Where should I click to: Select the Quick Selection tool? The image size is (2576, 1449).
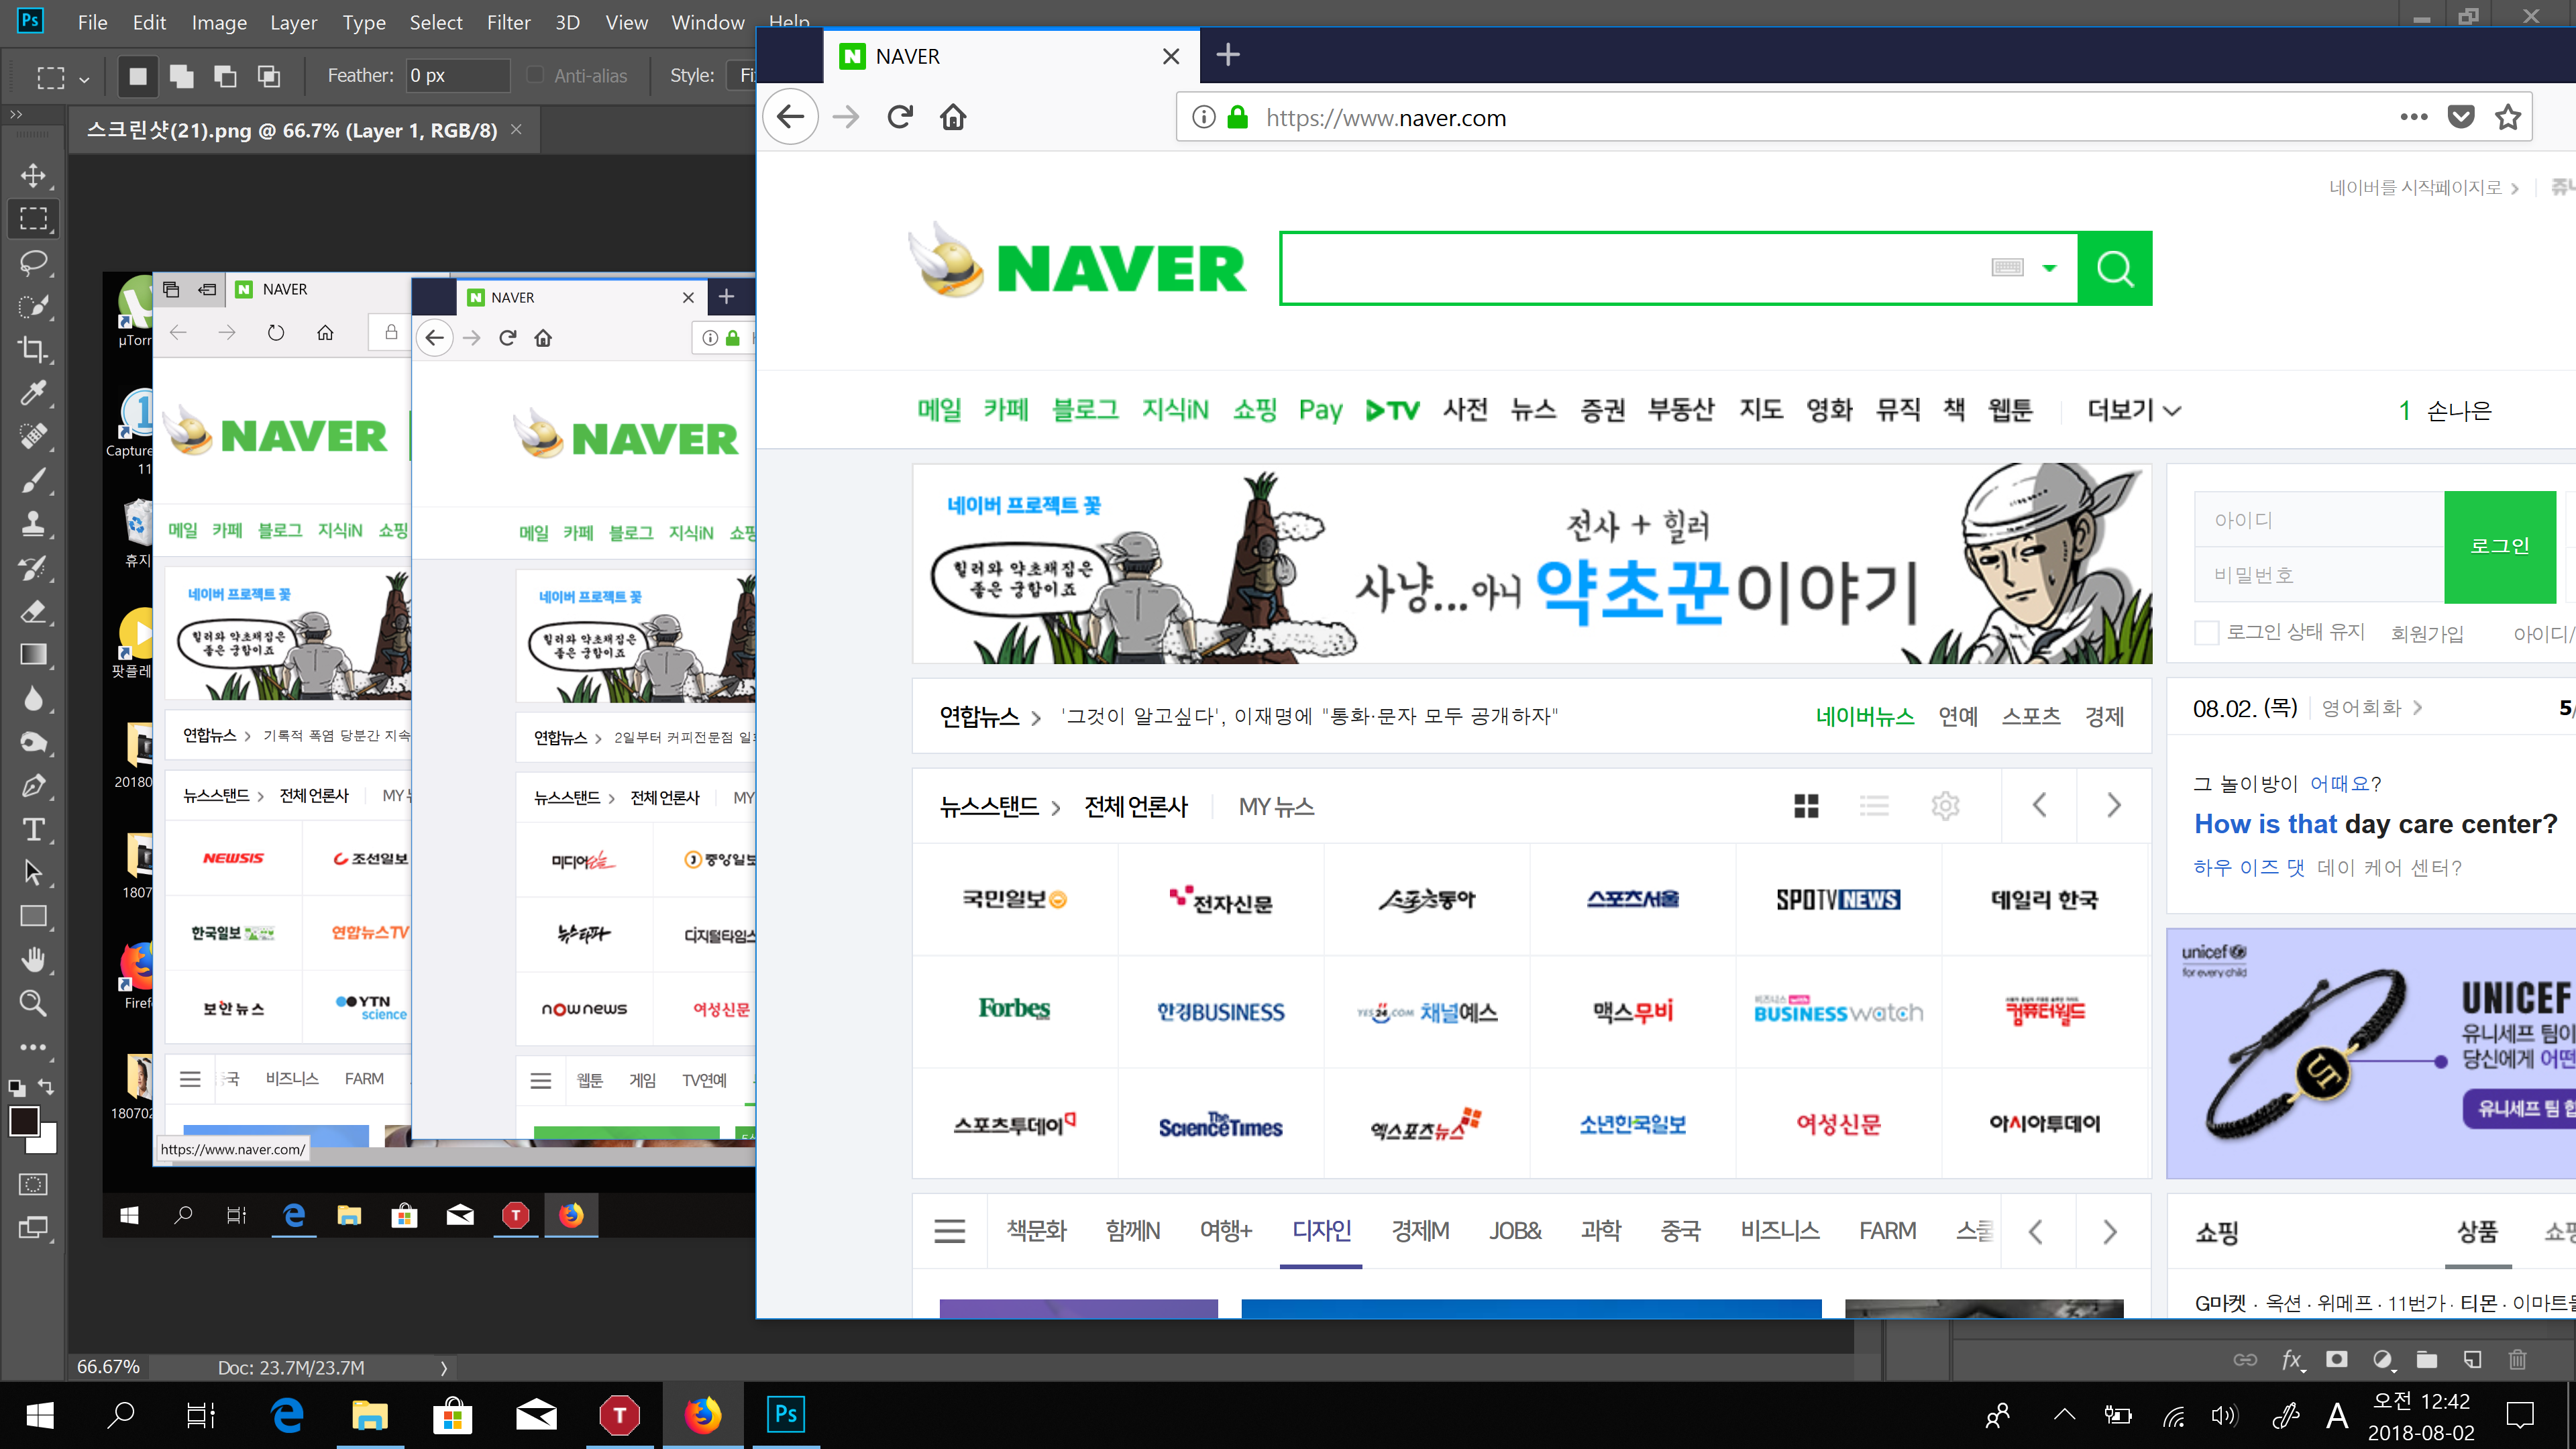[x=33, y=306]
